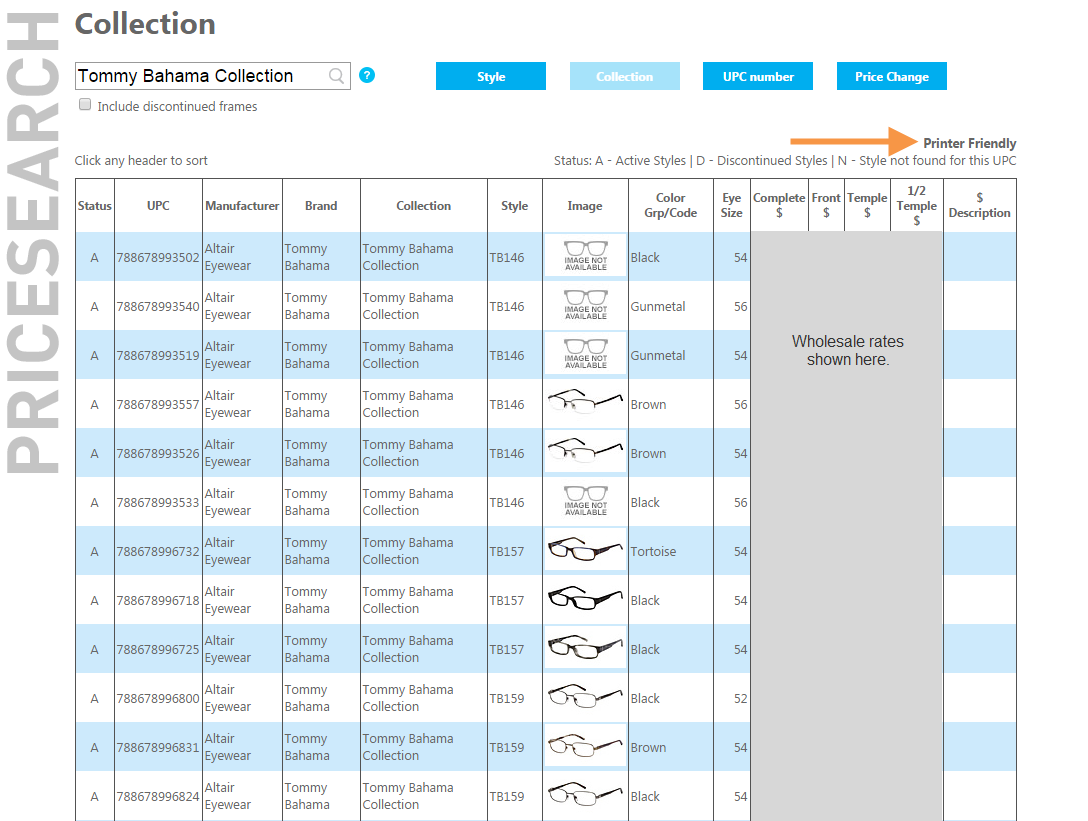Viewport: 1088px width, 821px height.
Task: Open frame thumbnail for UPC 788678996718
Action: tap(586, 600)
